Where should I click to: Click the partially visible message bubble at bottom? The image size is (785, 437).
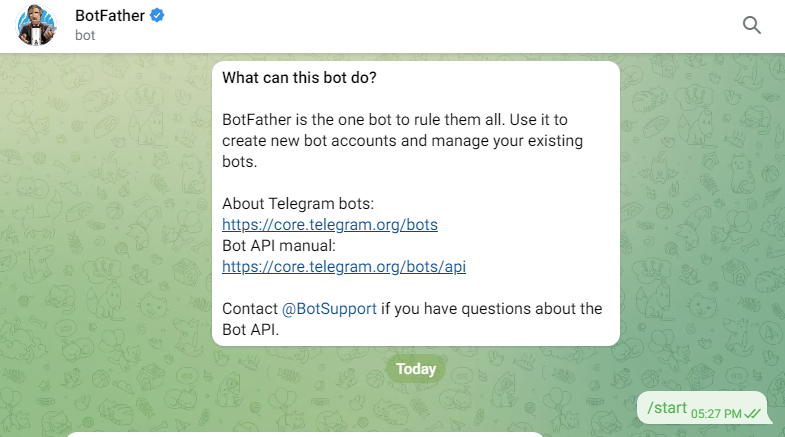305,434
